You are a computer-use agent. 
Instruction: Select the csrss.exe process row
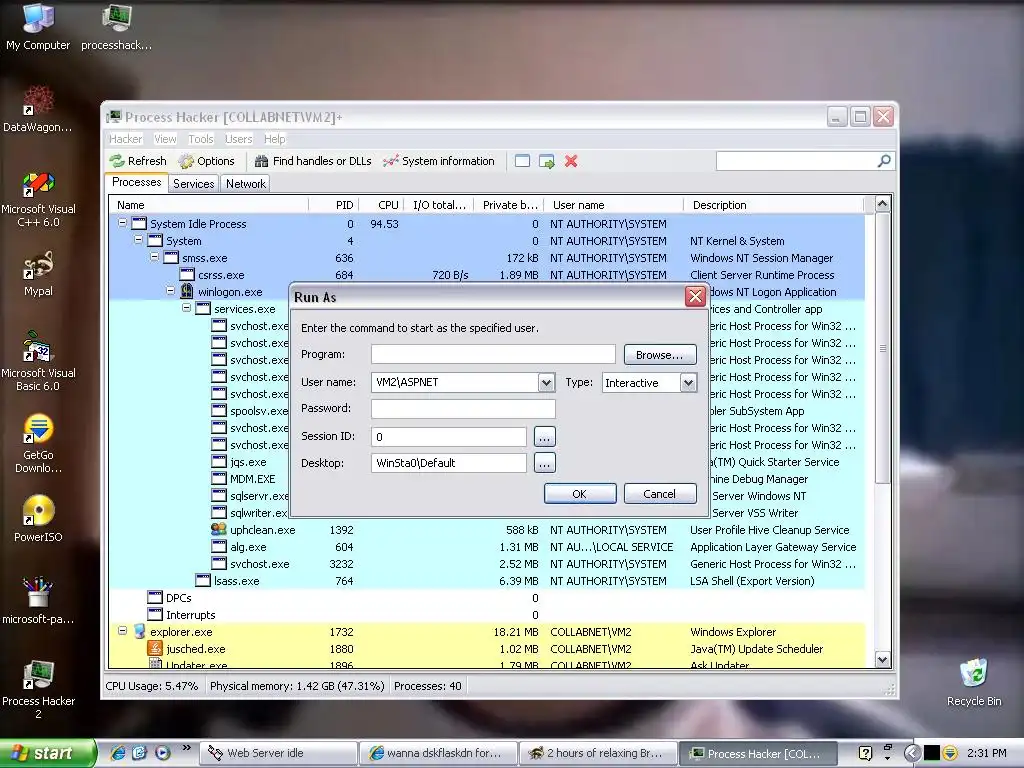point(487,275)
